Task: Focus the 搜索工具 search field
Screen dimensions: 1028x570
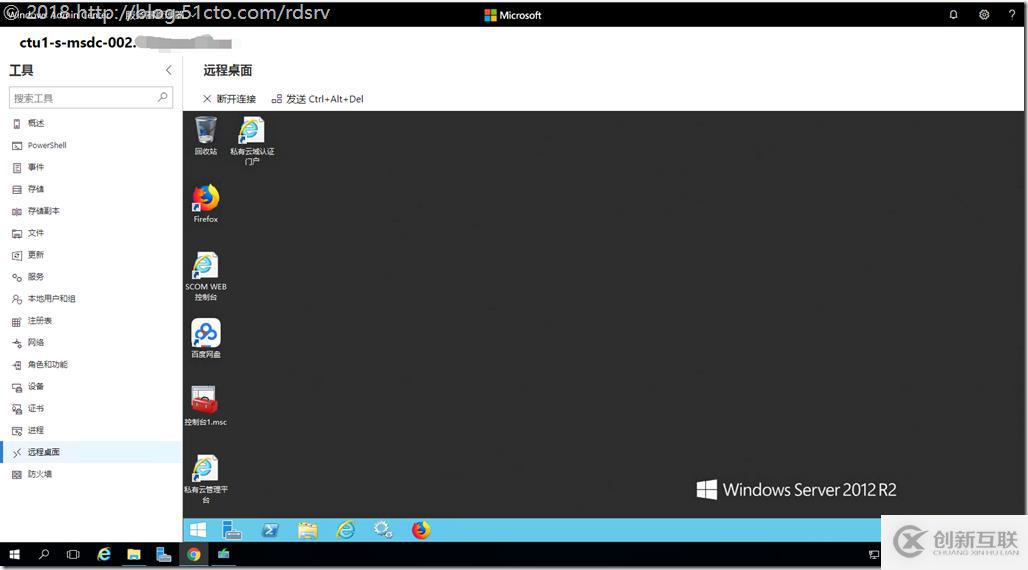Action: (91, 98)
